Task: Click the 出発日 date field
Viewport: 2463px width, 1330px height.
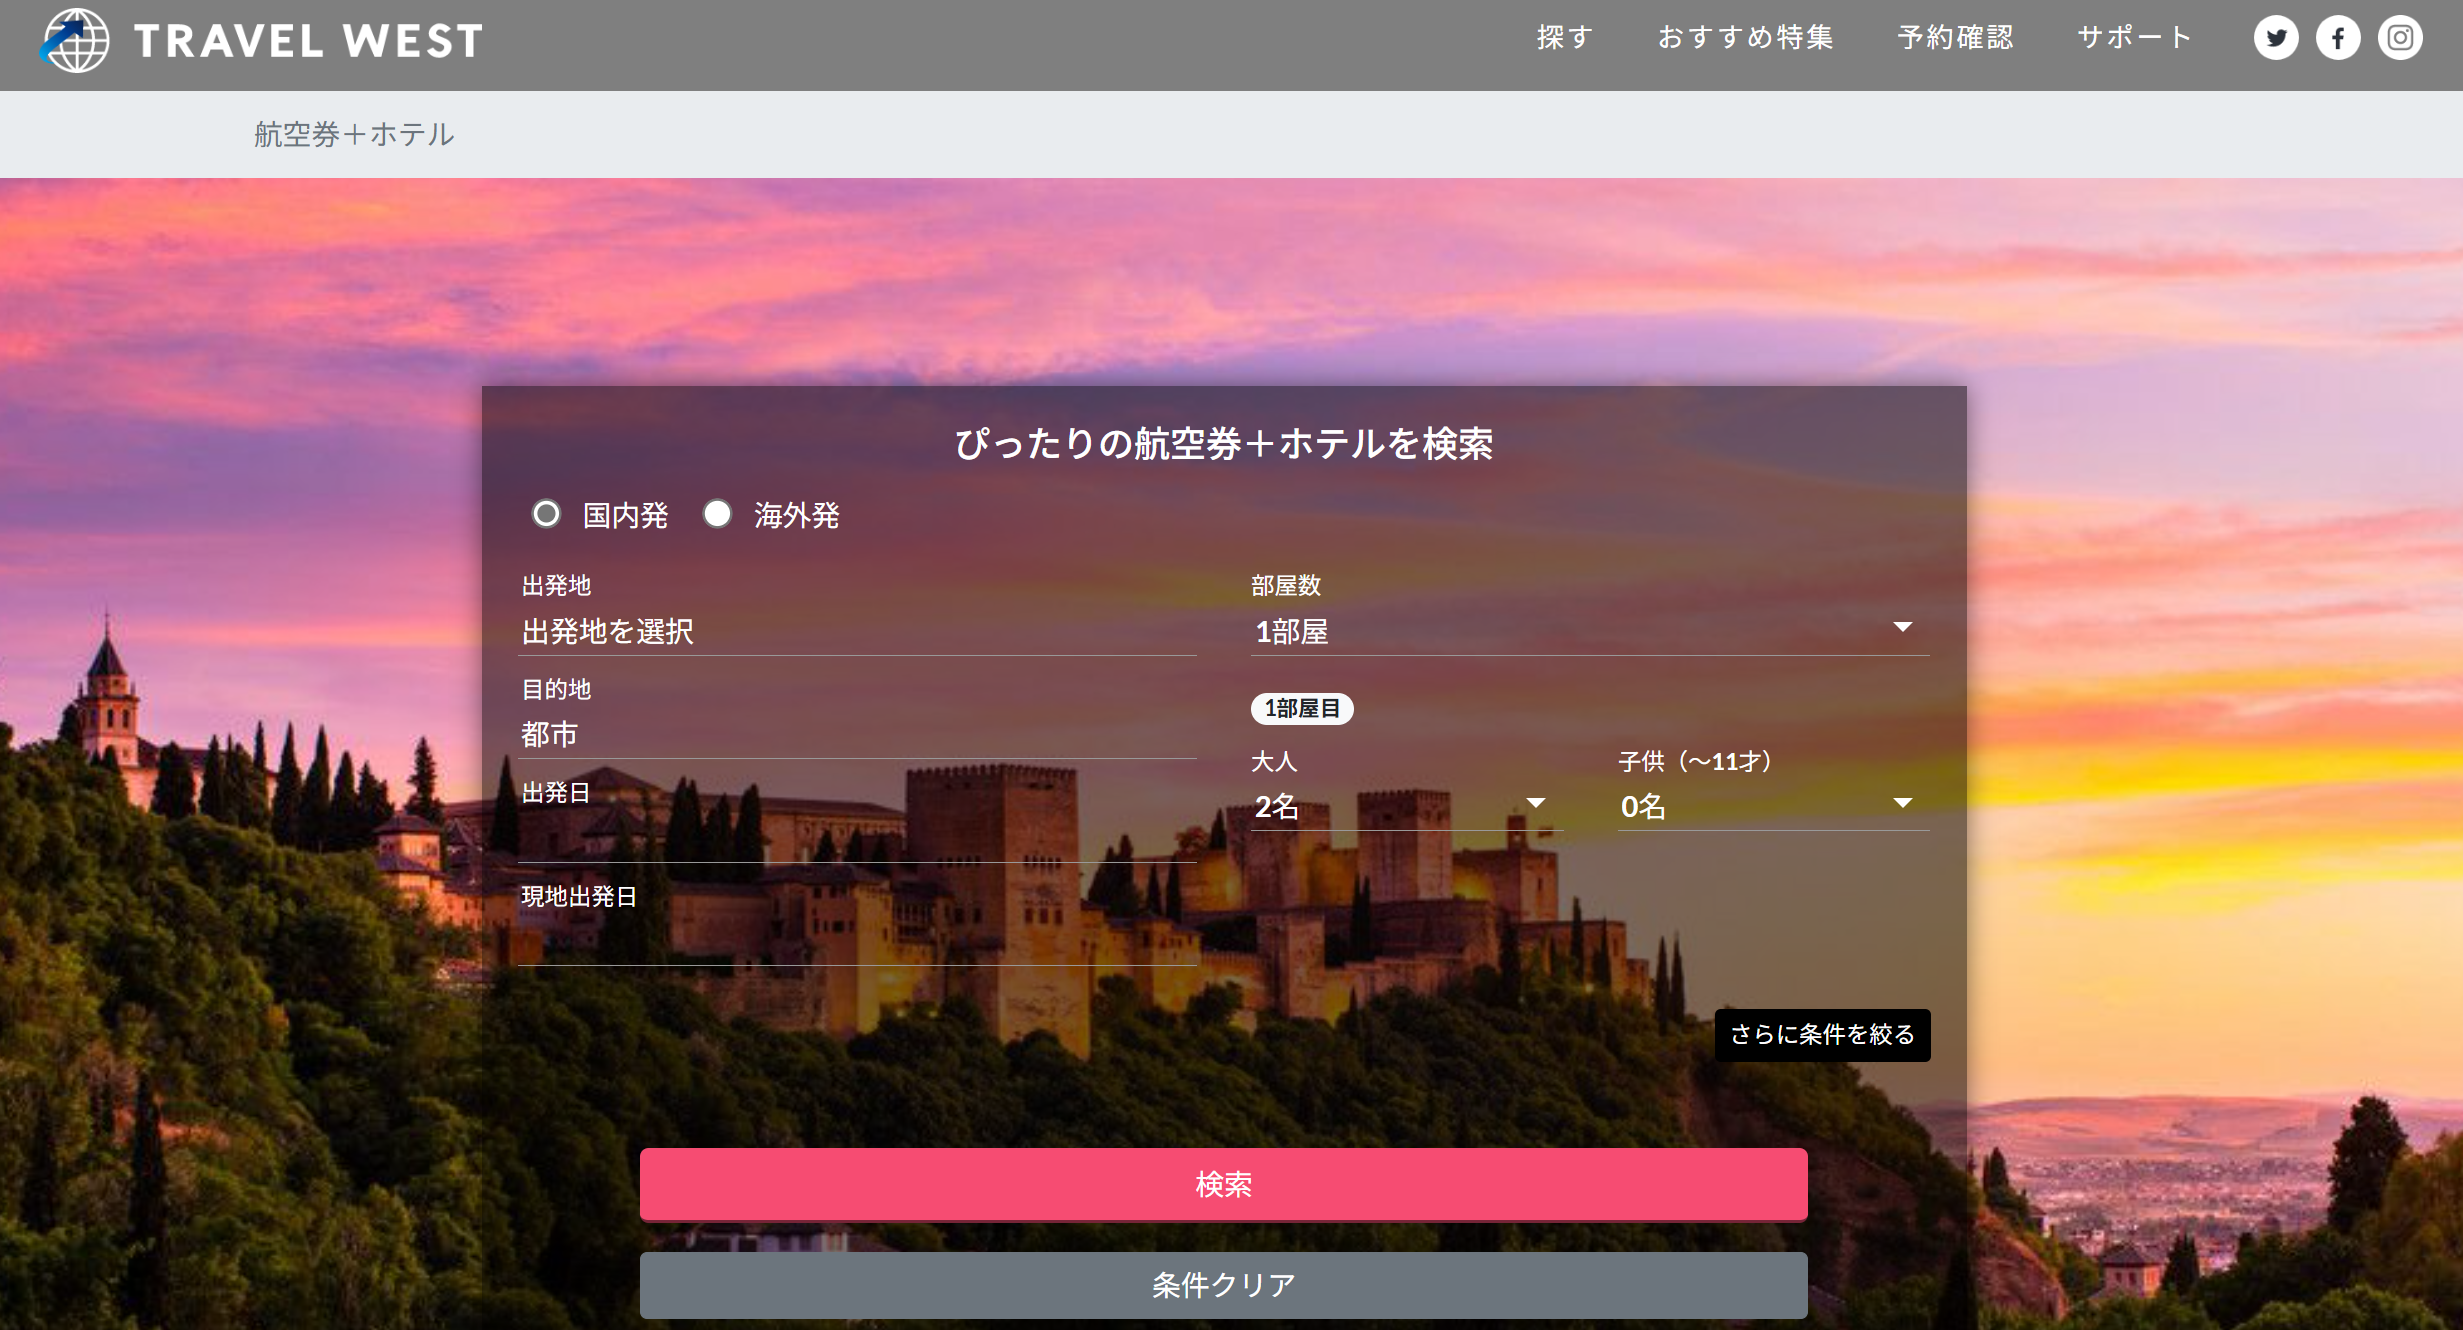Action: tap(857, 837)
